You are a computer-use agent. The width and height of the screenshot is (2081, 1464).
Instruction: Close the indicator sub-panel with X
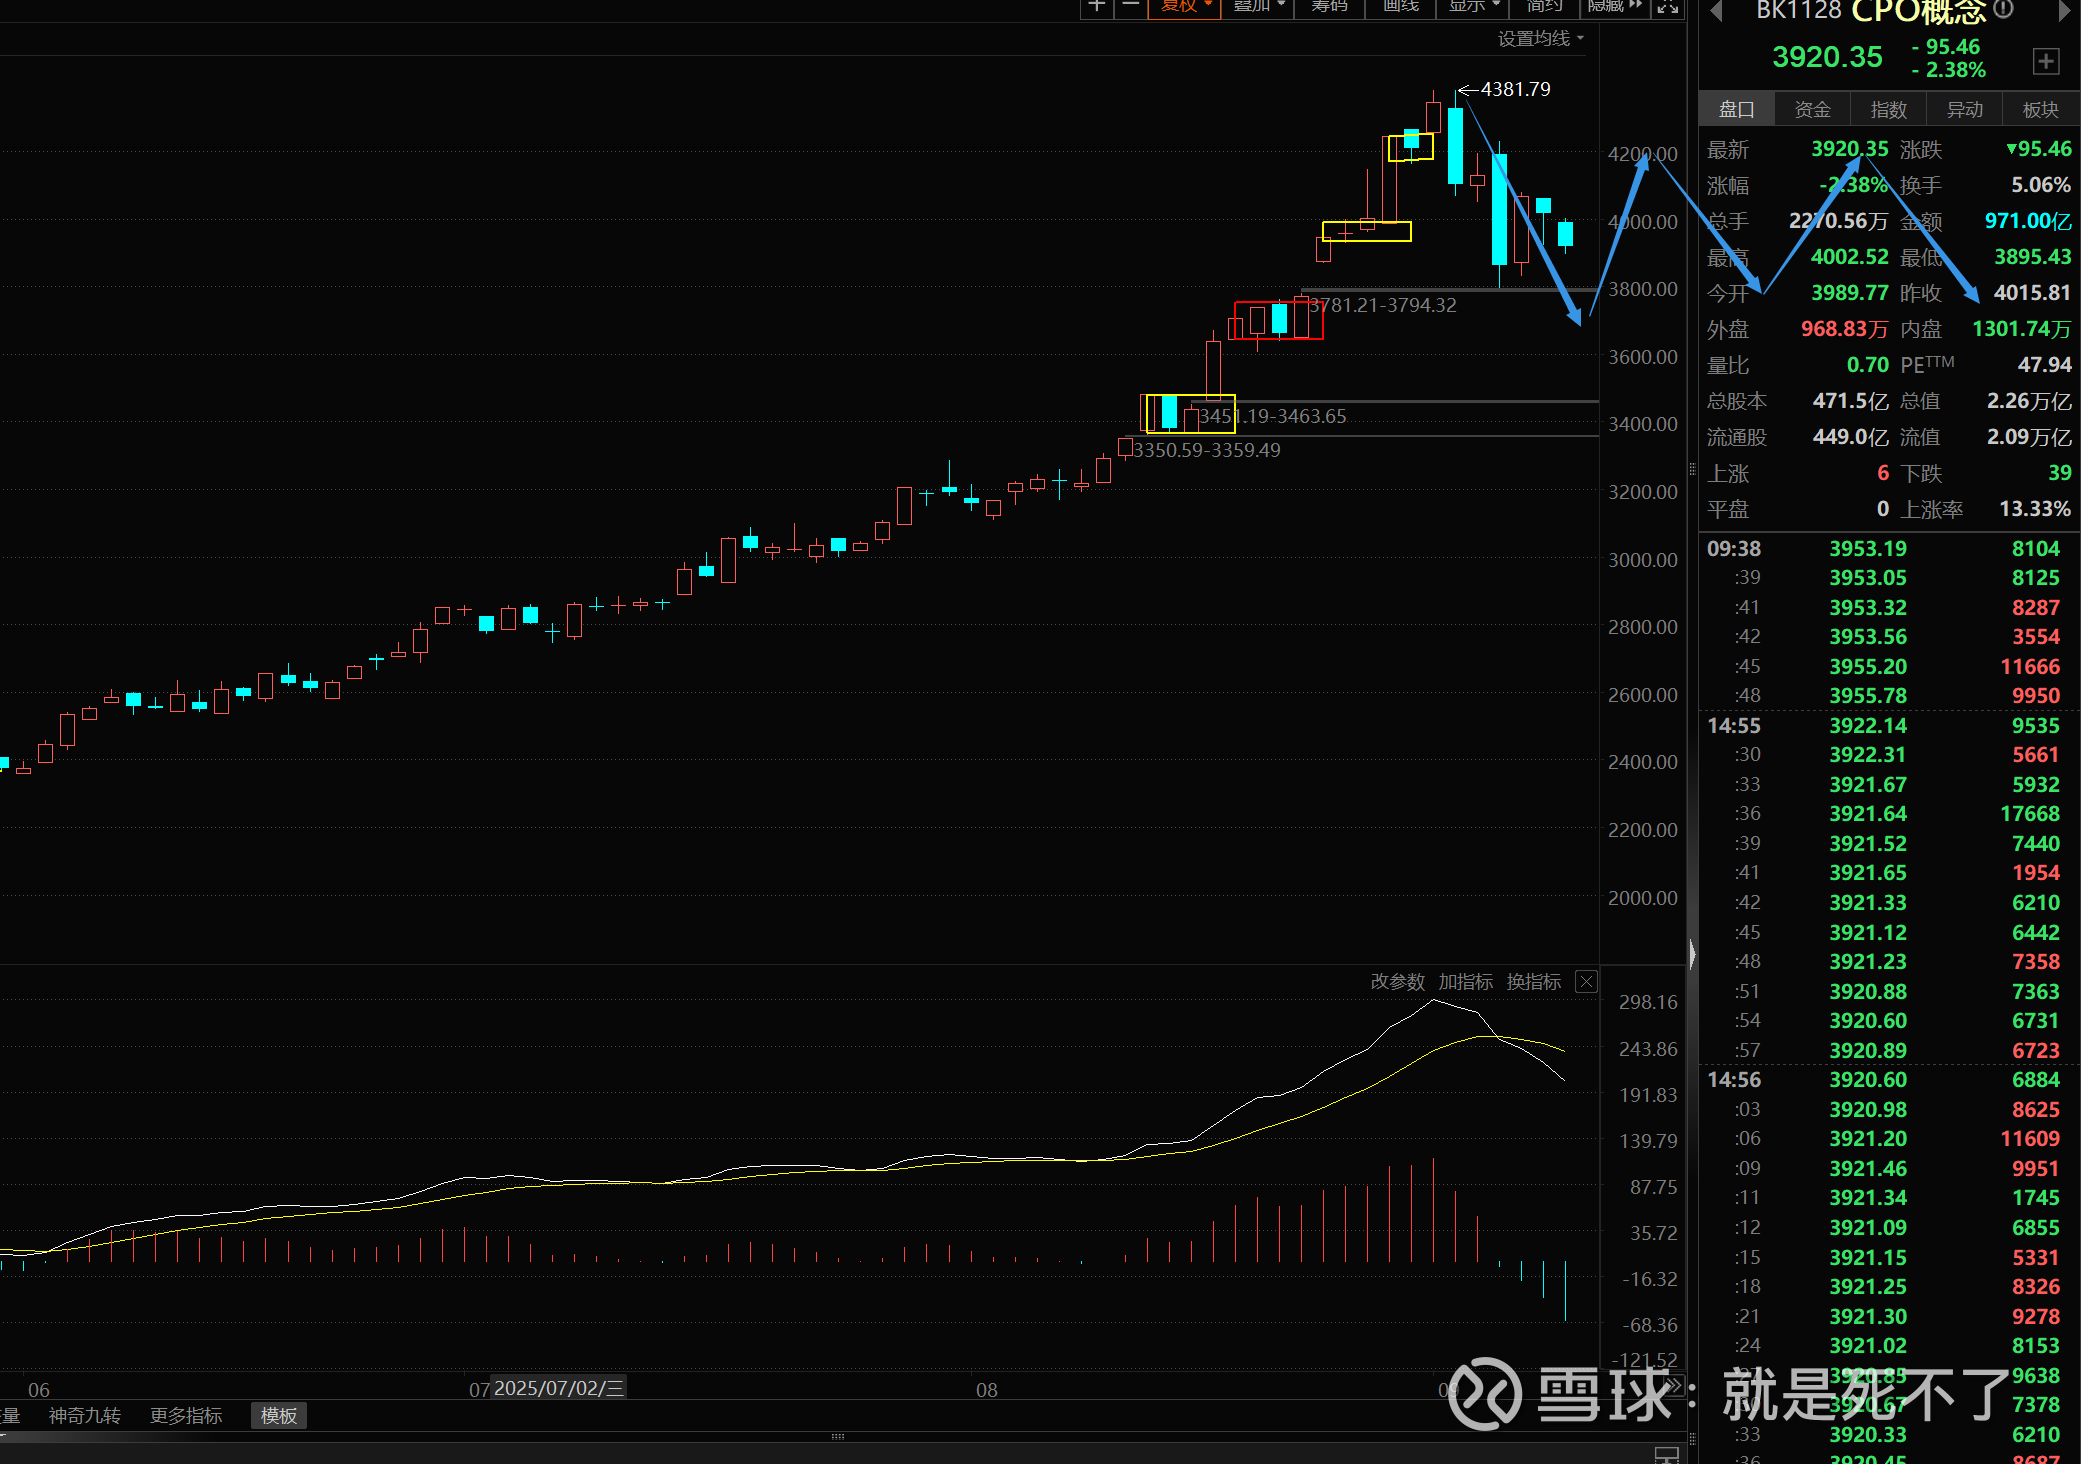(1586, 981)
